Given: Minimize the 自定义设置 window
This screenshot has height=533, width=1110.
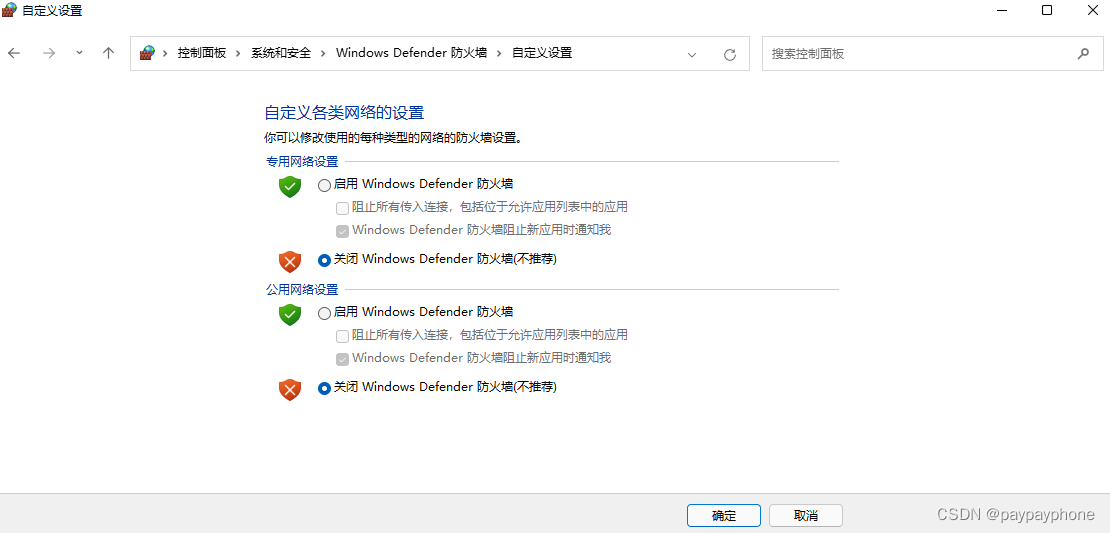Looking at the screenshot, I should point(1002,10).
